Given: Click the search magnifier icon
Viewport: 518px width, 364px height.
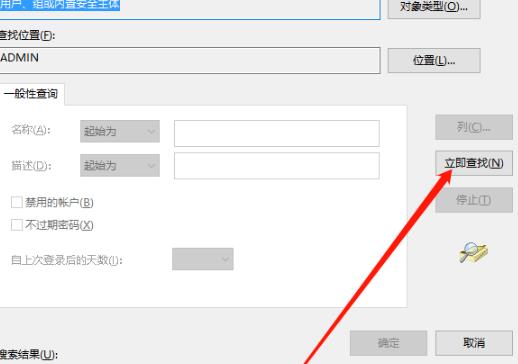Looking at the screenshot, I should pyautogui.click(x=473, y=252).
